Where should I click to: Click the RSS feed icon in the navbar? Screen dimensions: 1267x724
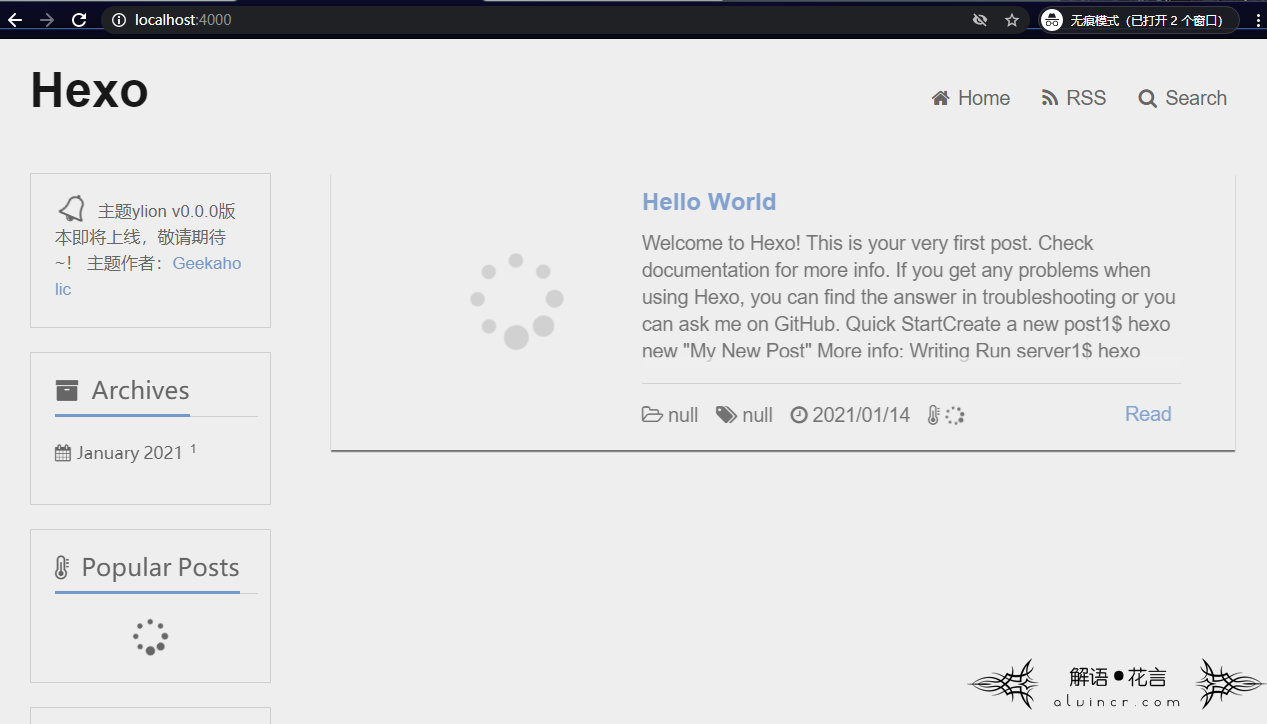pos(1046,98)
